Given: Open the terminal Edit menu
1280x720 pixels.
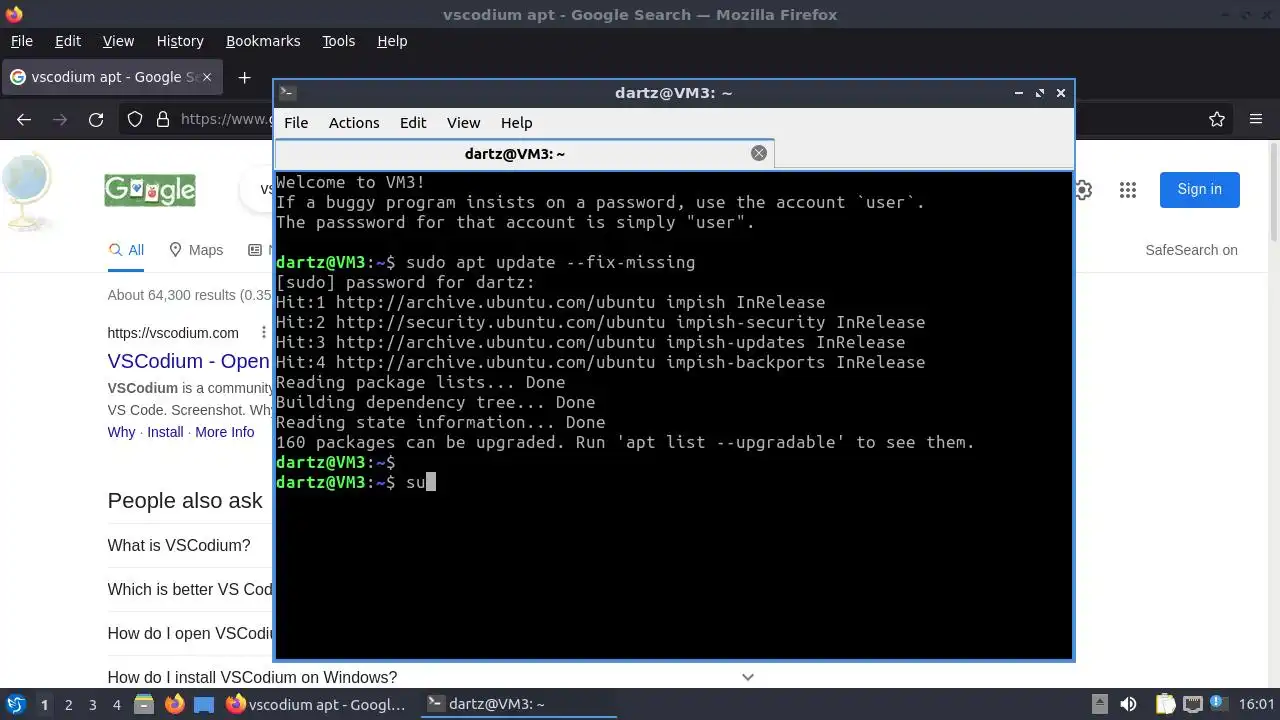Looking at the screenshot, I should tap(413, 122).
